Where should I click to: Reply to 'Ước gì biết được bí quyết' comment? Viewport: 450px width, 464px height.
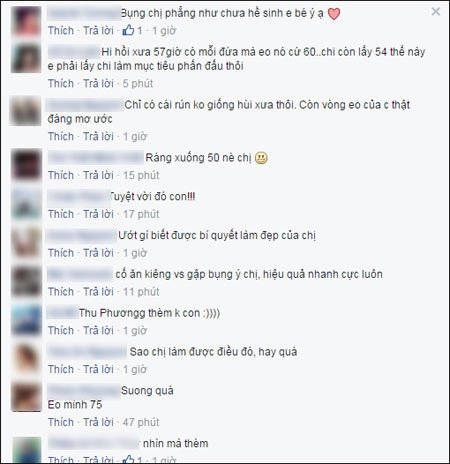point(98,253)
